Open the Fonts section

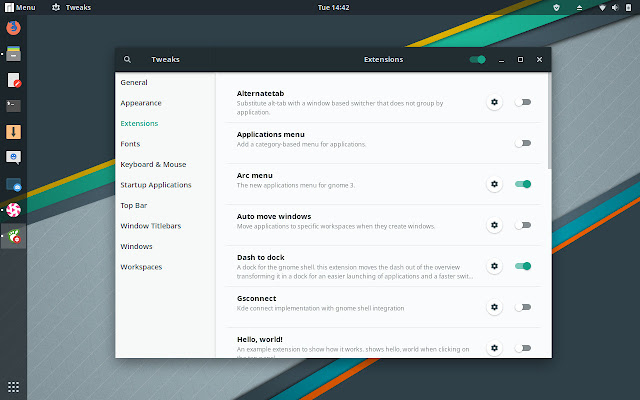coord(165,144)
